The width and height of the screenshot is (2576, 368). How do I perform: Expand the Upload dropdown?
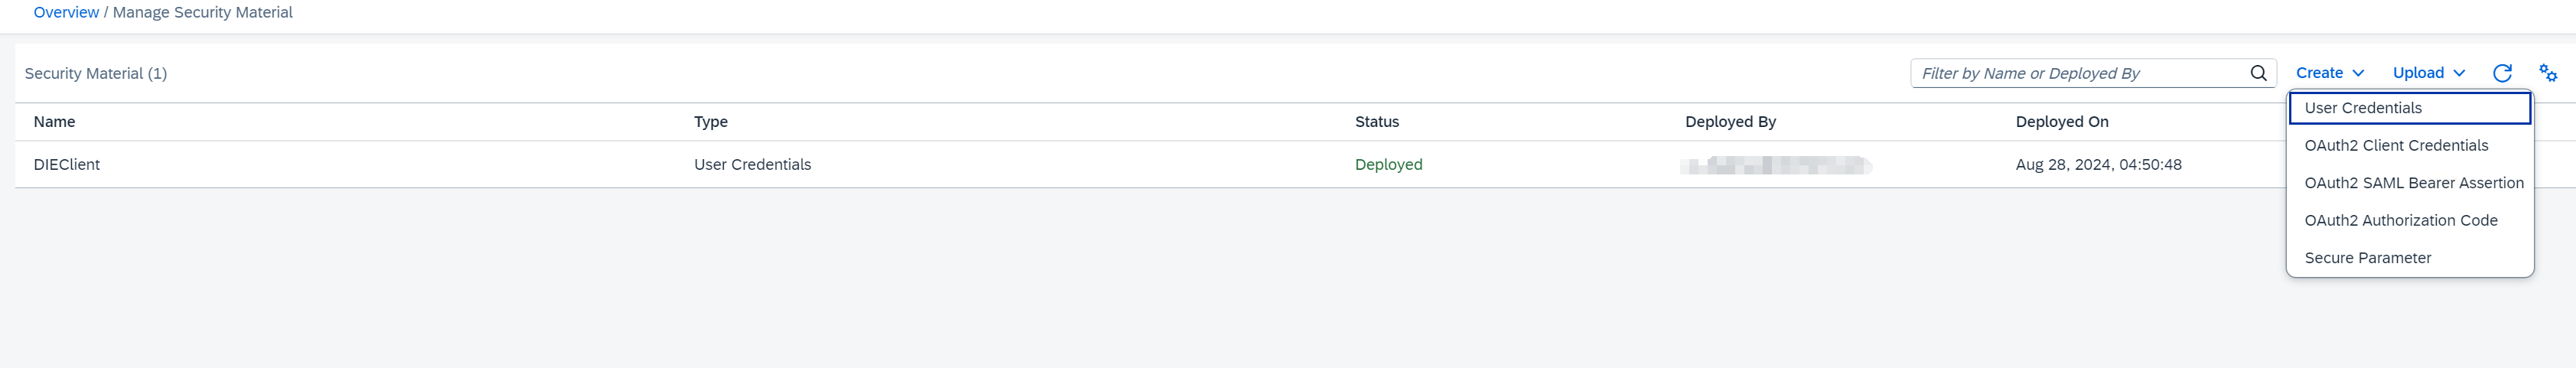pos(2428,73)
